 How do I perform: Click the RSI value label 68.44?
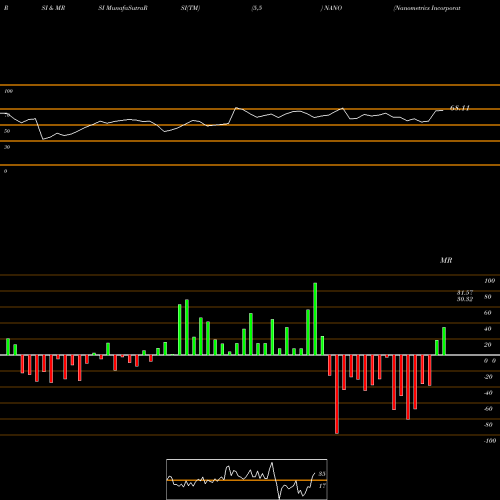point(460,108)
